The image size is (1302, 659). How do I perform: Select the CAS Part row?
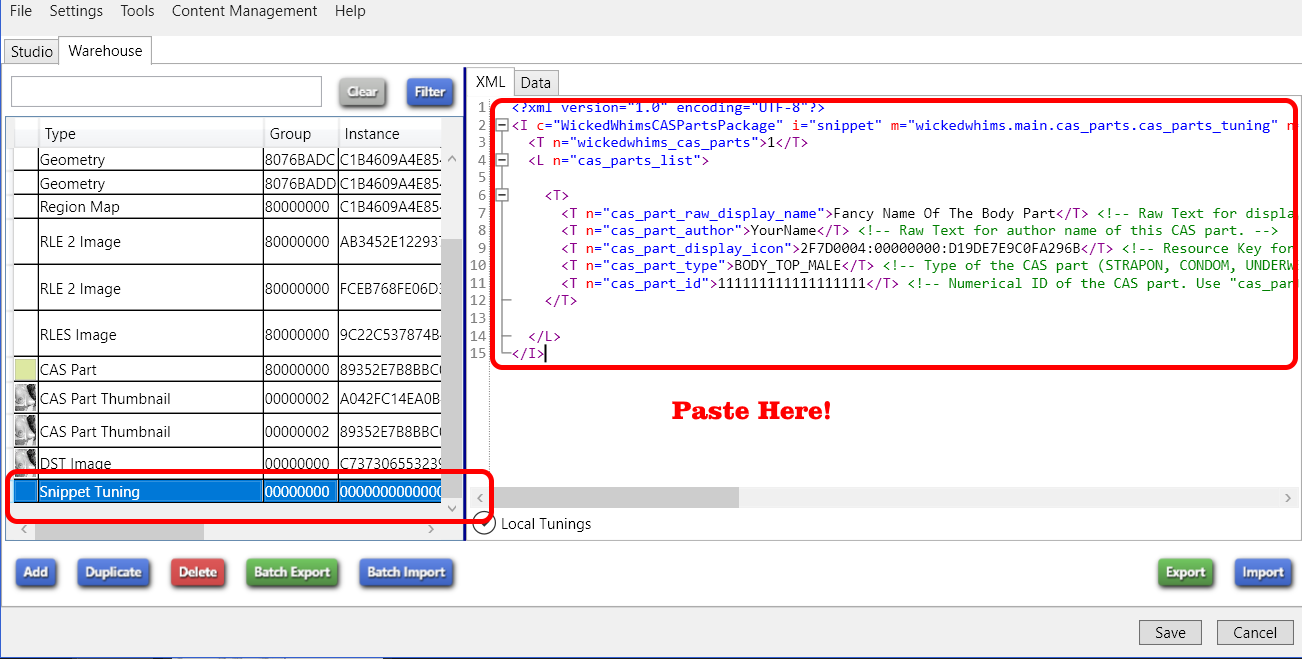tap(227, 369)
